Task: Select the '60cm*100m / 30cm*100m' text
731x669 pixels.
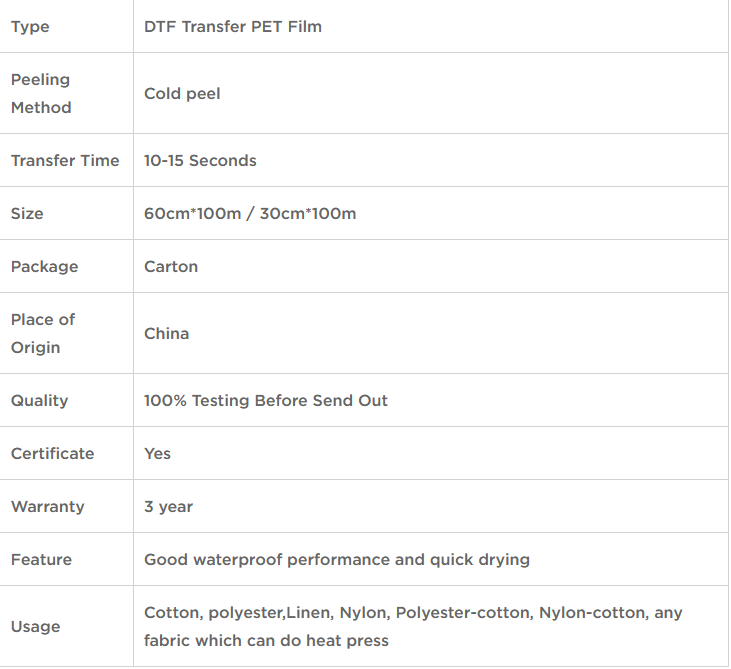Action: tap(250, 214)
